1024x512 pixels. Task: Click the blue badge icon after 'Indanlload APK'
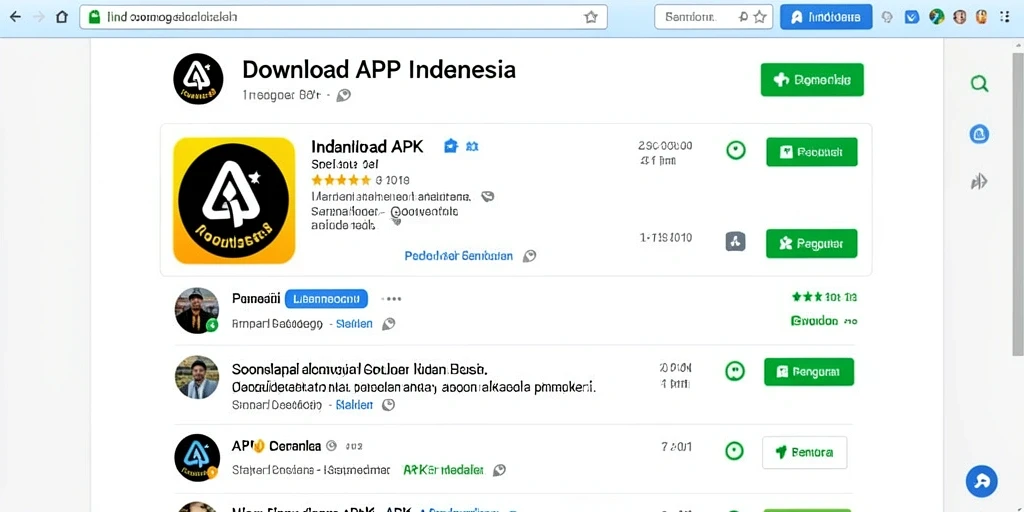(x=451, y=146)
